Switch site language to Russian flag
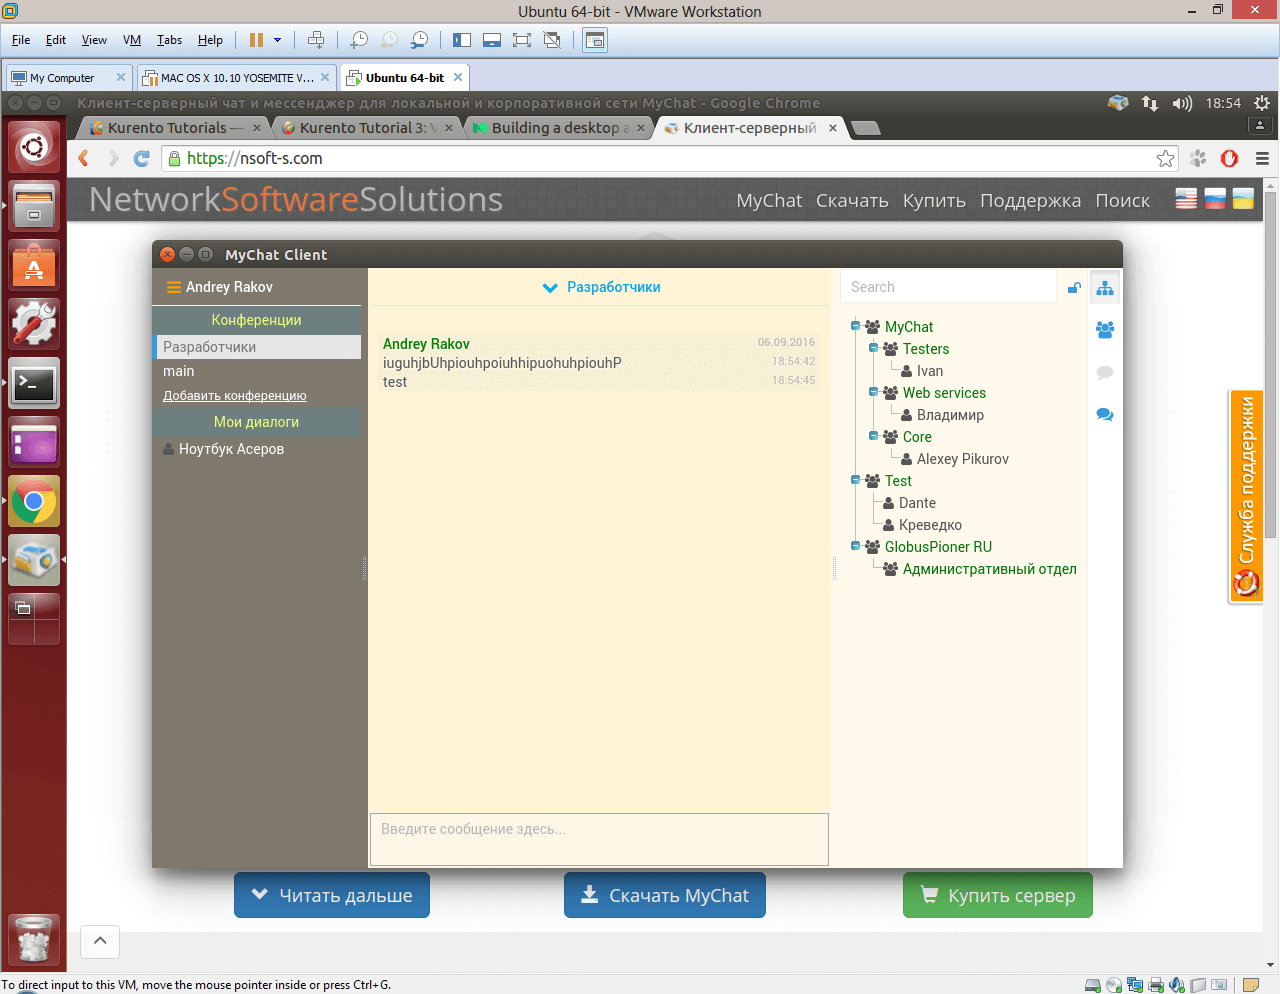This screenshot has width=1280, height=994. click(x=1215, y=199)
